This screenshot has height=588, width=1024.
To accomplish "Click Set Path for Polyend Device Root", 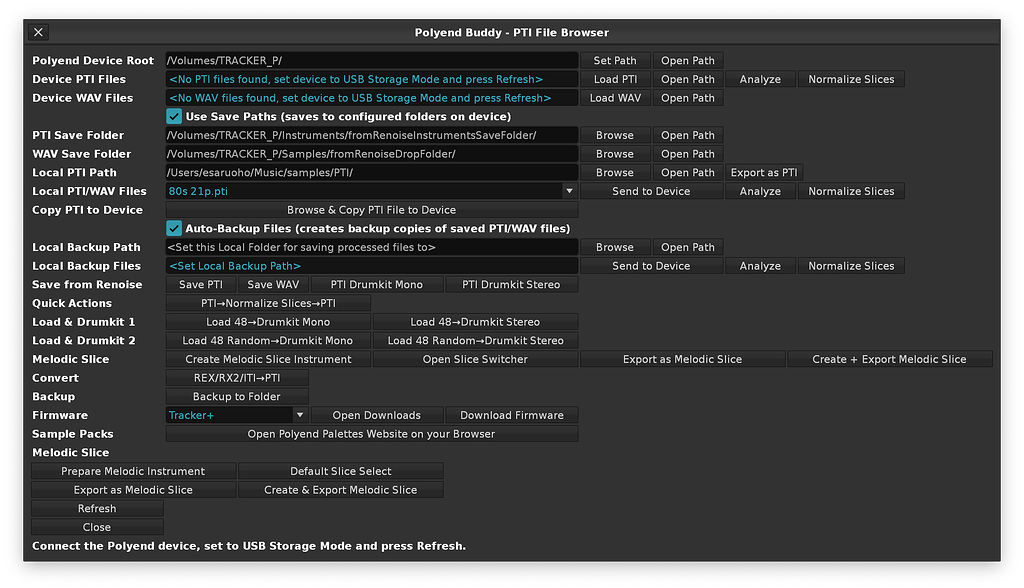I will tap(614, 60).
